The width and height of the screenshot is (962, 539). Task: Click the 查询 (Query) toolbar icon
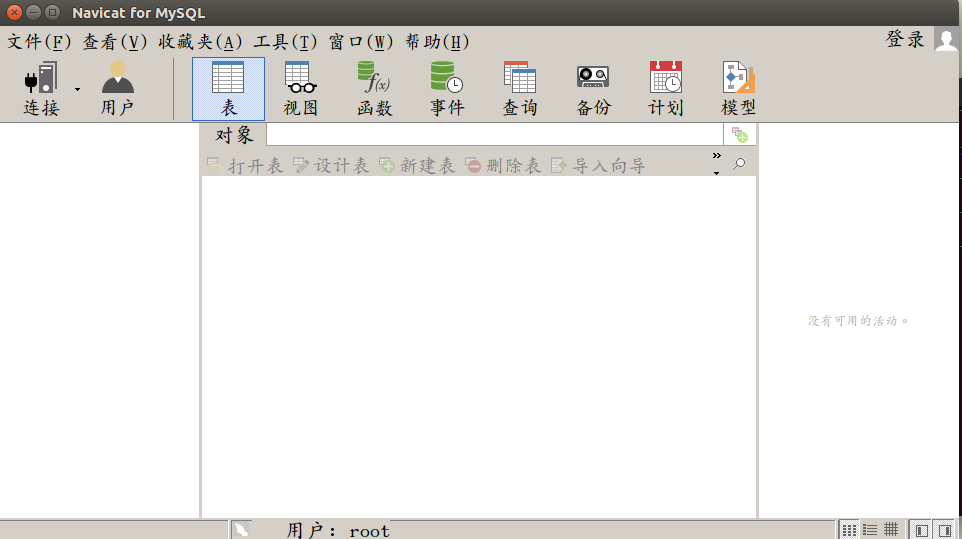click(x=520, y=89)
